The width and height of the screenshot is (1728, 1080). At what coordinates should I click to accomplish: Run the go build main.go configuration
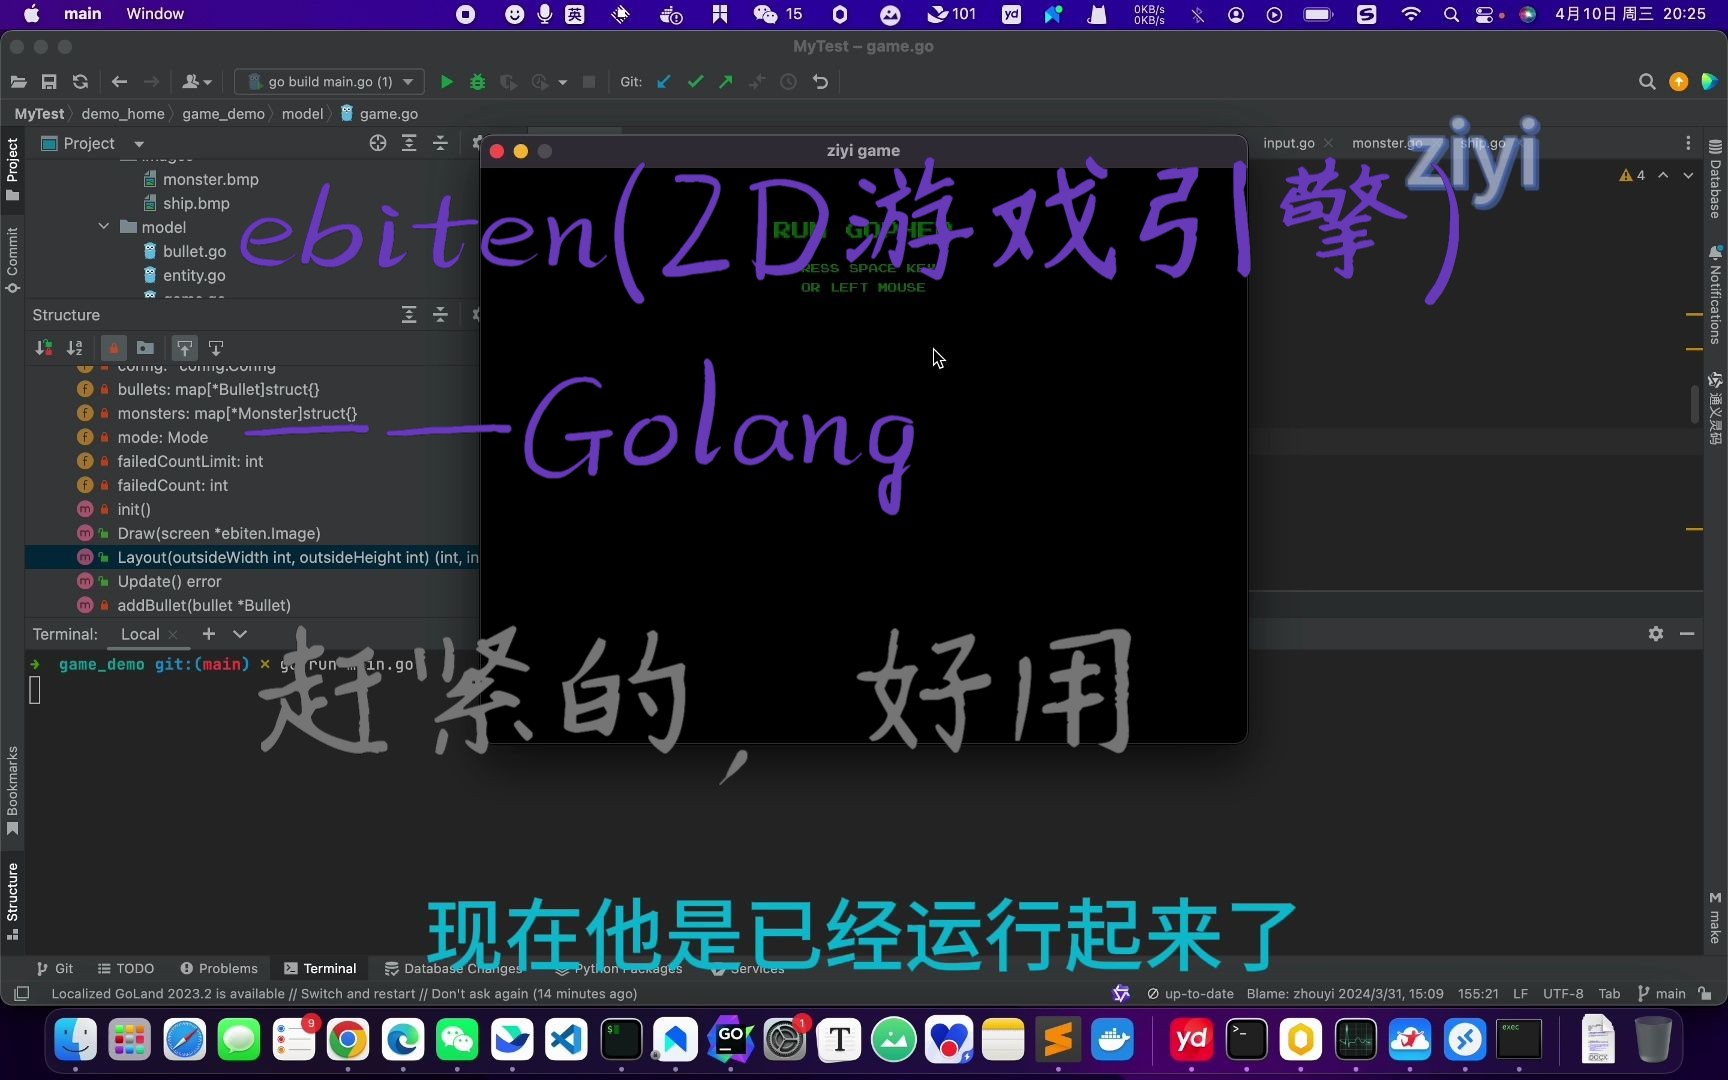(447, 82)
